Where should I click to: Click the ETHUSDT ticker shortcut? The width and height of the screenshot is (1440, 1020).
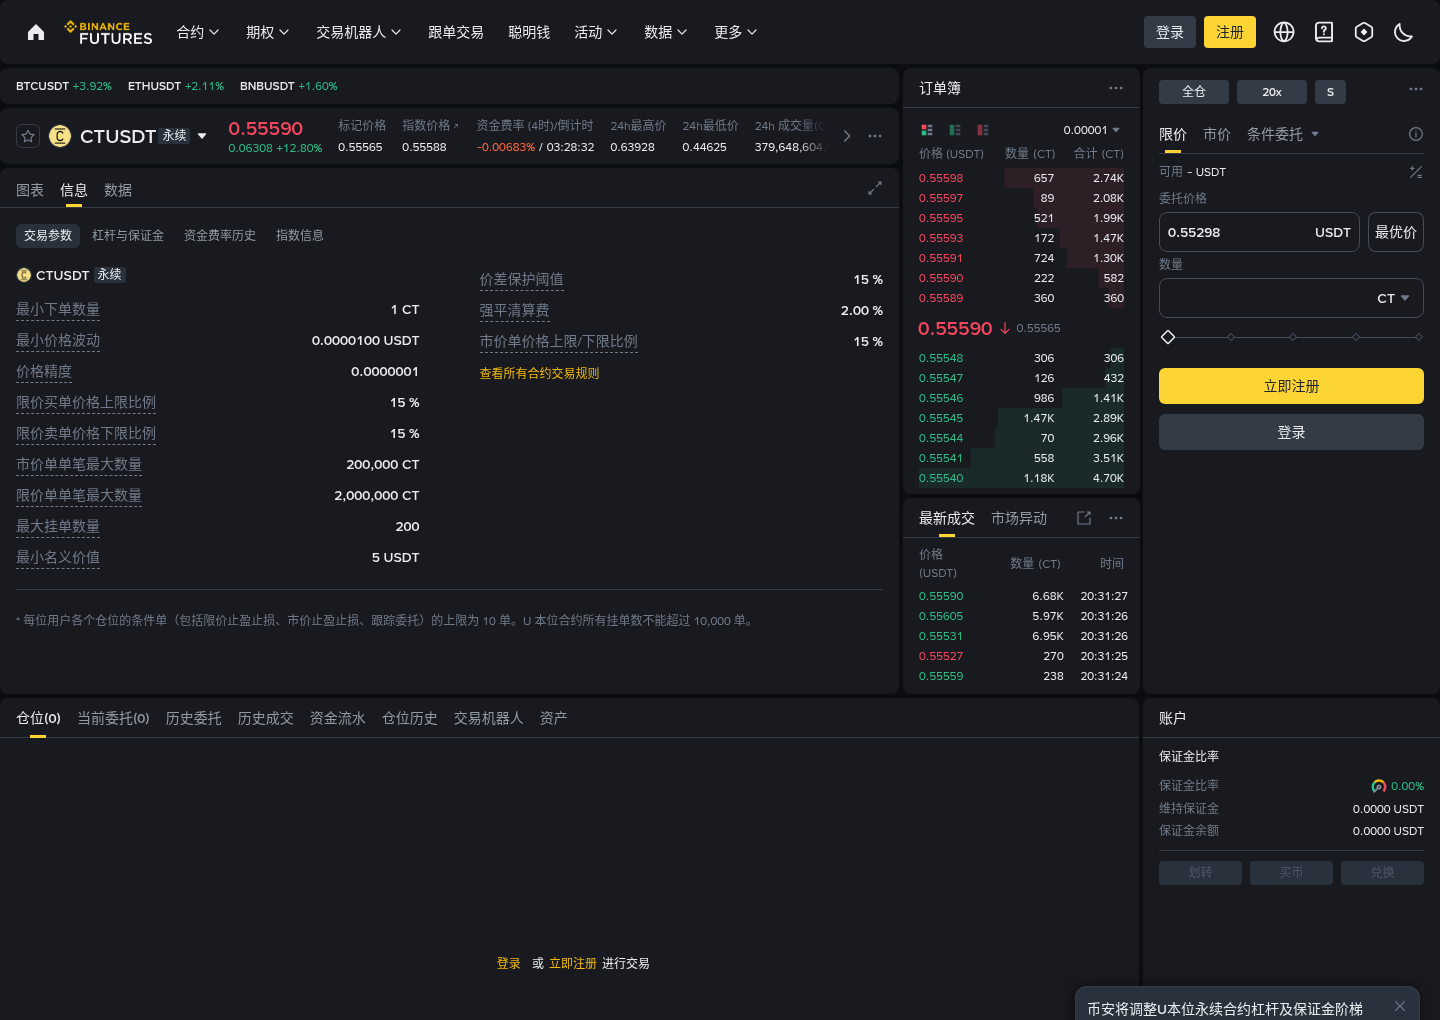pyautogui.click(x=176, y=86)
